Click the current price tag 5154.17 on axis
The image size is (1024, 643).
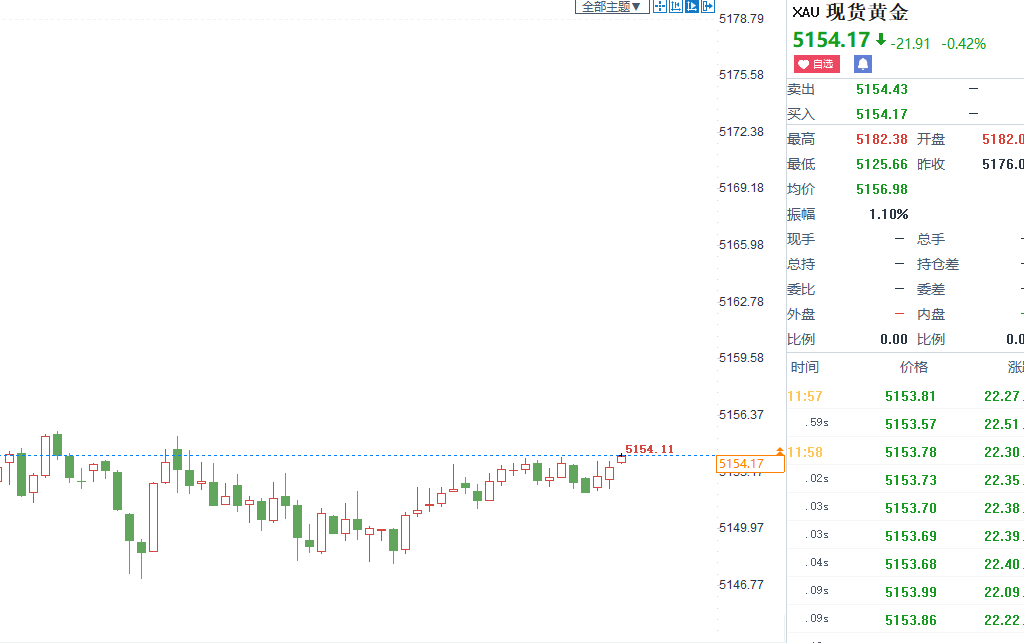pyautogui.click(x=750, y=464)
